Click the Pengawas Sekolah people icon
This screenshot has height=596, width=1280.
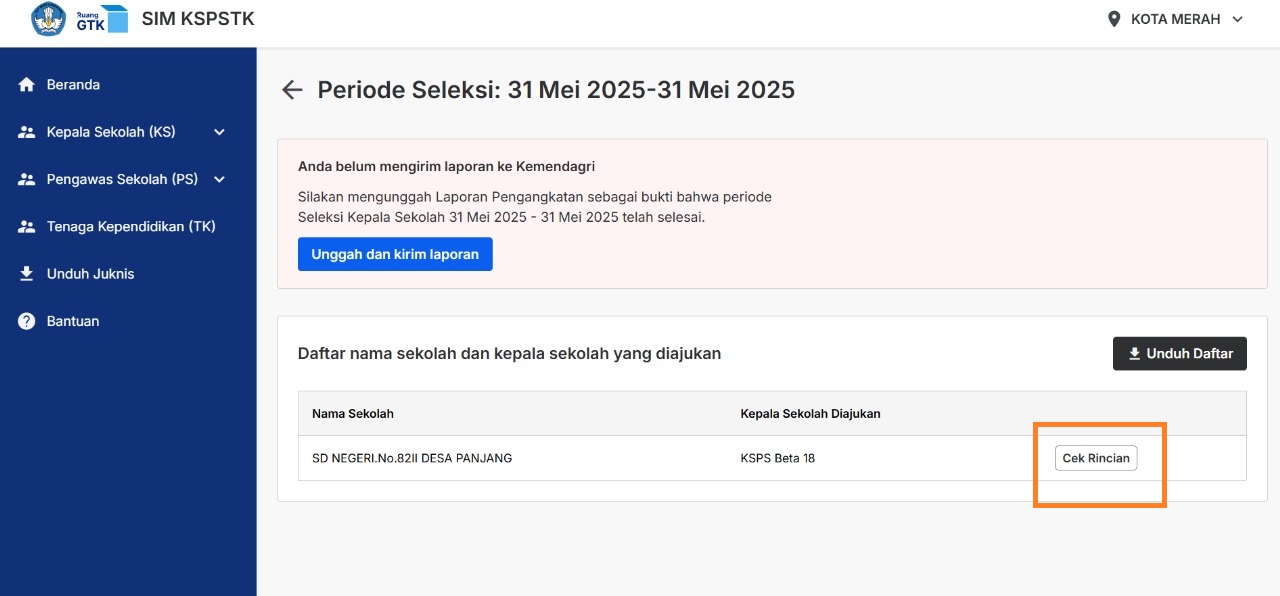point(27,180)
